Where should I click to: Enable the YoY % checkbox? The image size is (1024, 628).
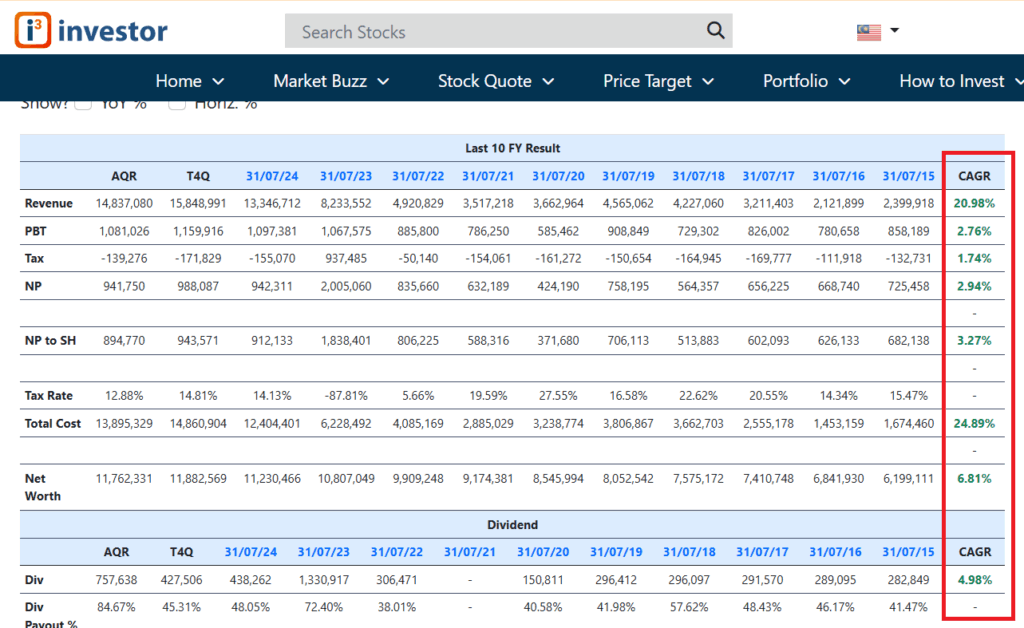(x=83, y=103)
